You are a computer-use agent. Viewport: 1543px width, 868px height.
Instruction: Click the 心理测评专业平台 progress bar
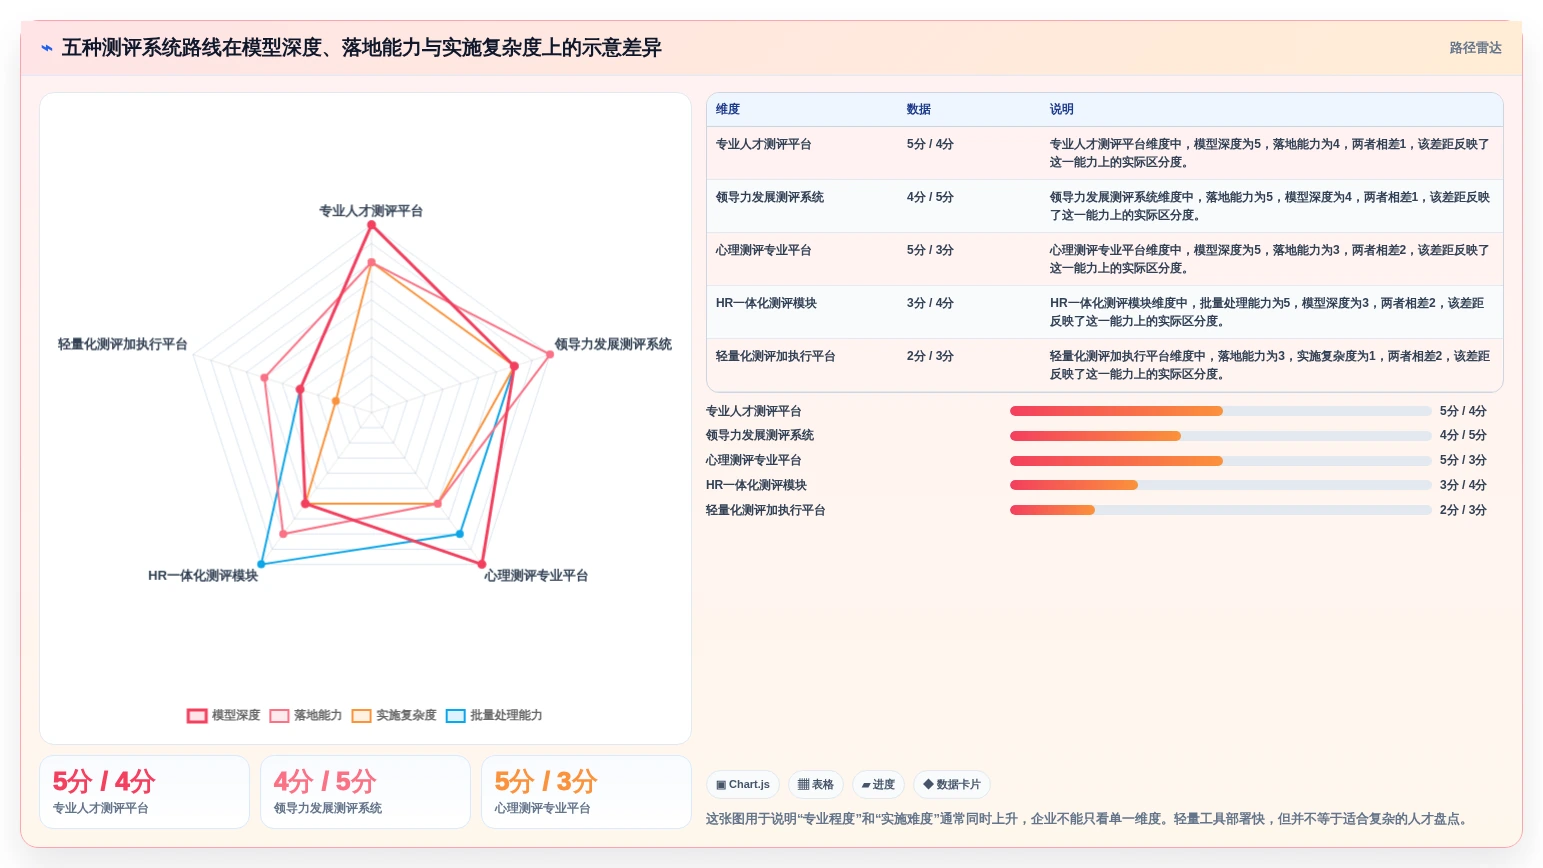pos(1220,461)
